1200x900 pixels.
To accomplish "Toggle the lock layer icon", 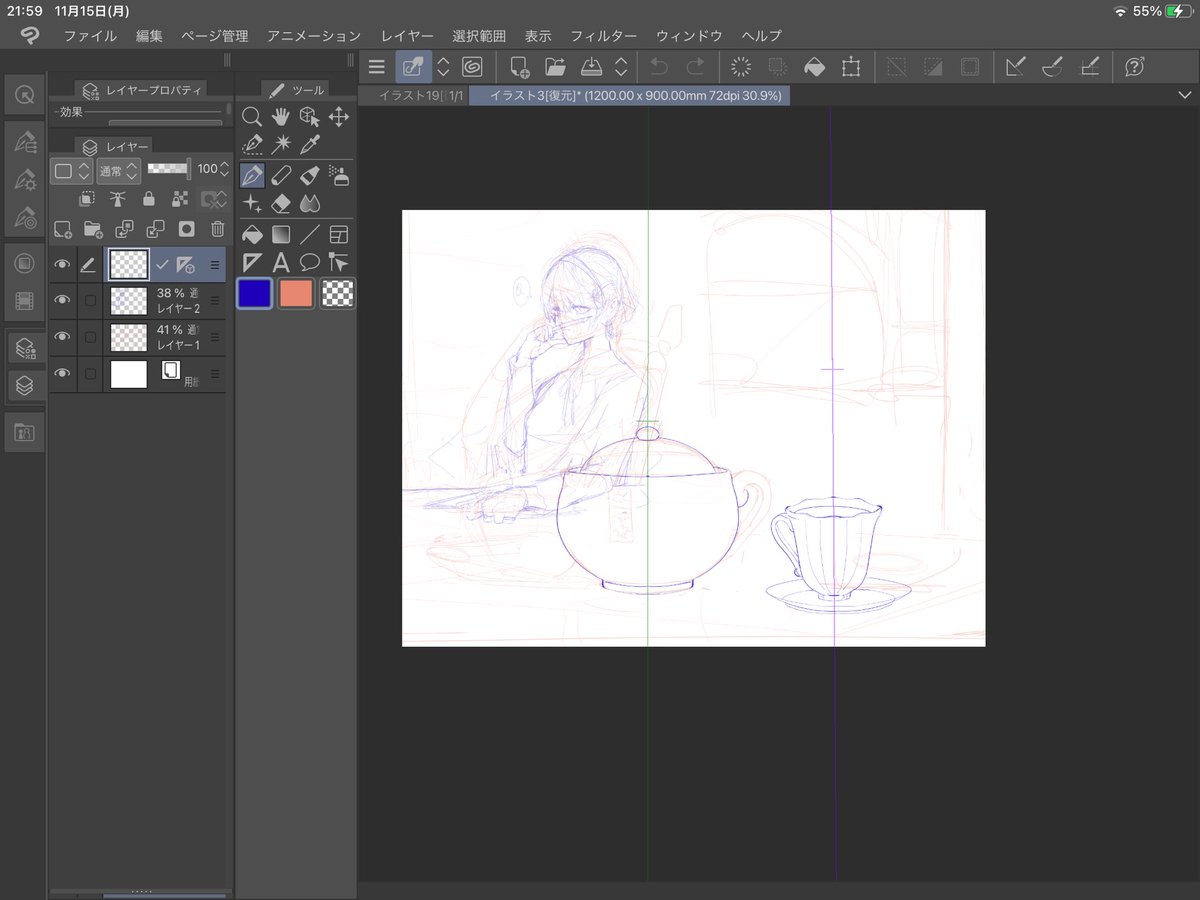I will (148, 199).
